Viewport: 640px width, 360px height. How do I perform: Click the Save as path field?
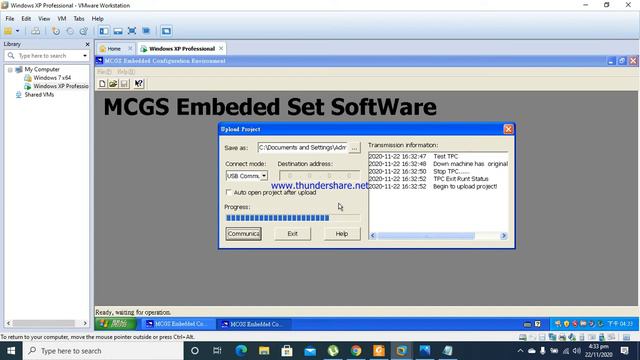(x=302, y=147)
